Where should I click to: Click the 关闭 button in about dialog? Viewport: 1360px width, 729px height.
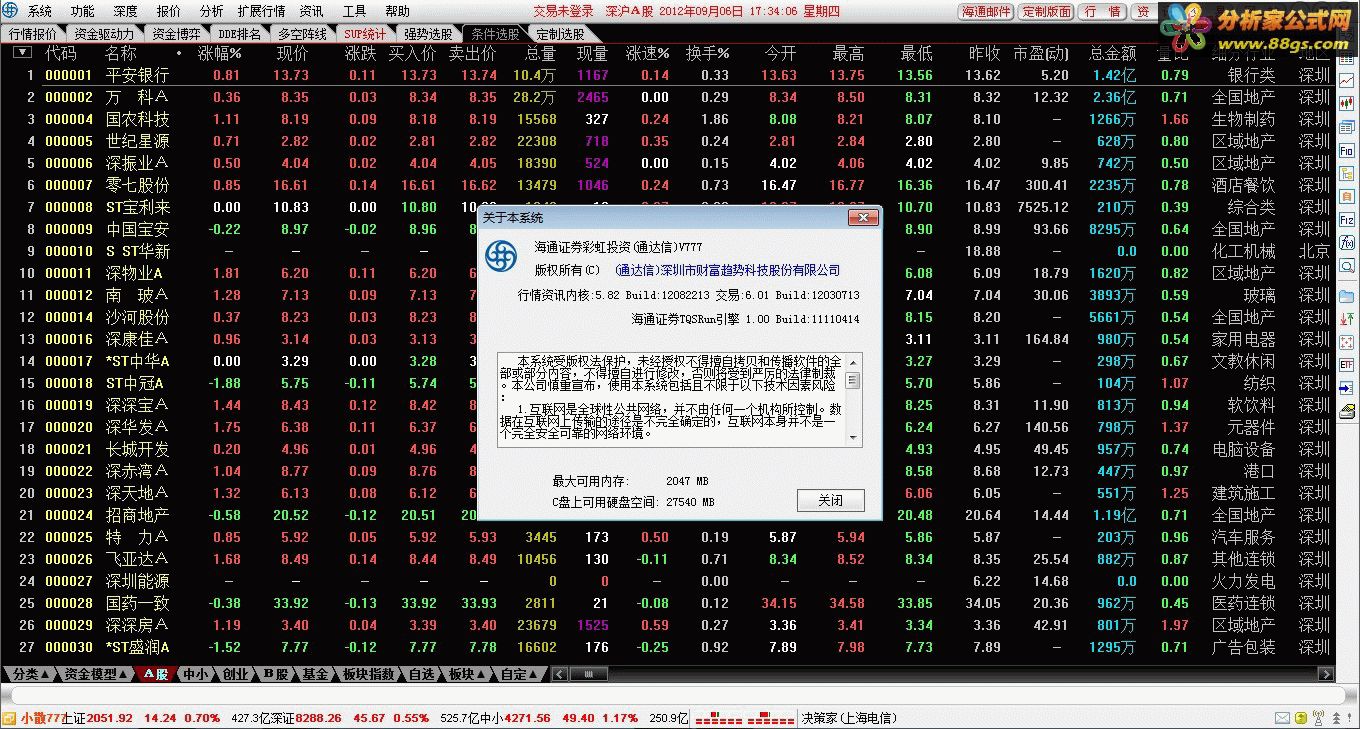830,500
